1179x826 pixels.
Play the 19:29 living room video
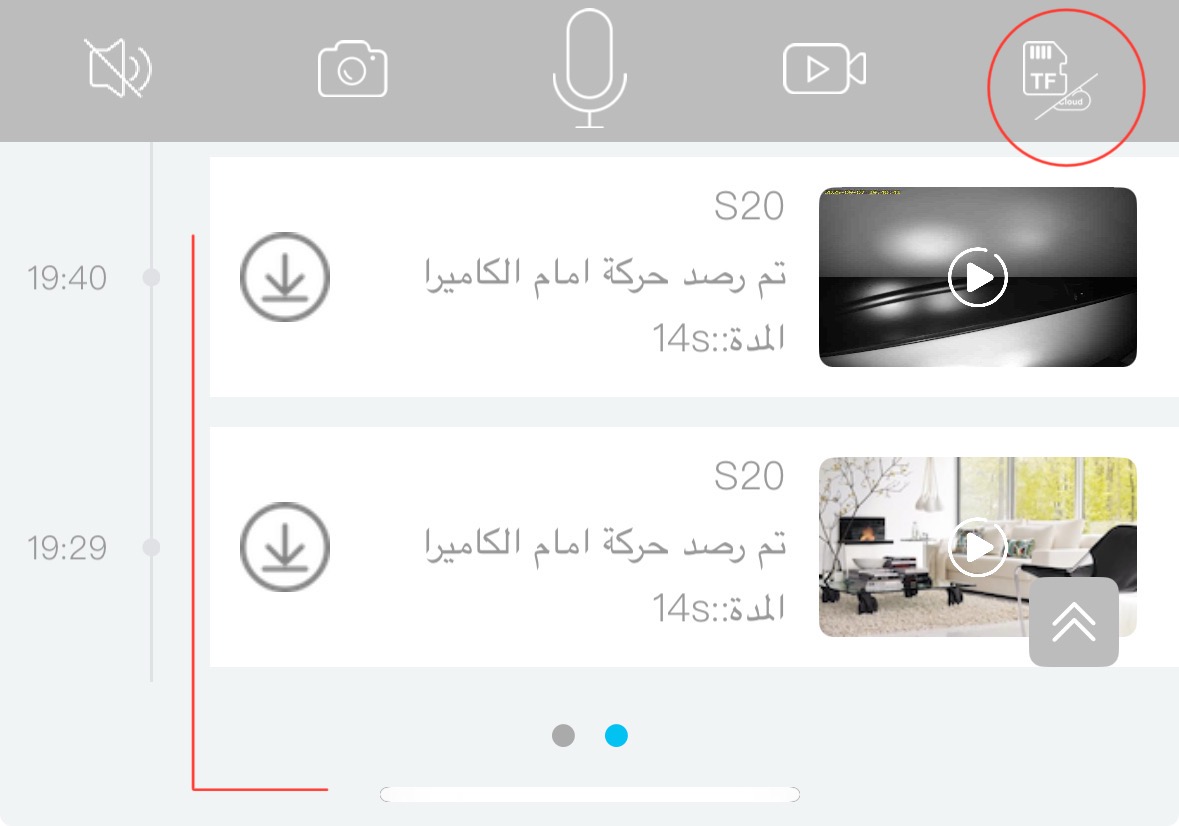tap(977, 547)
